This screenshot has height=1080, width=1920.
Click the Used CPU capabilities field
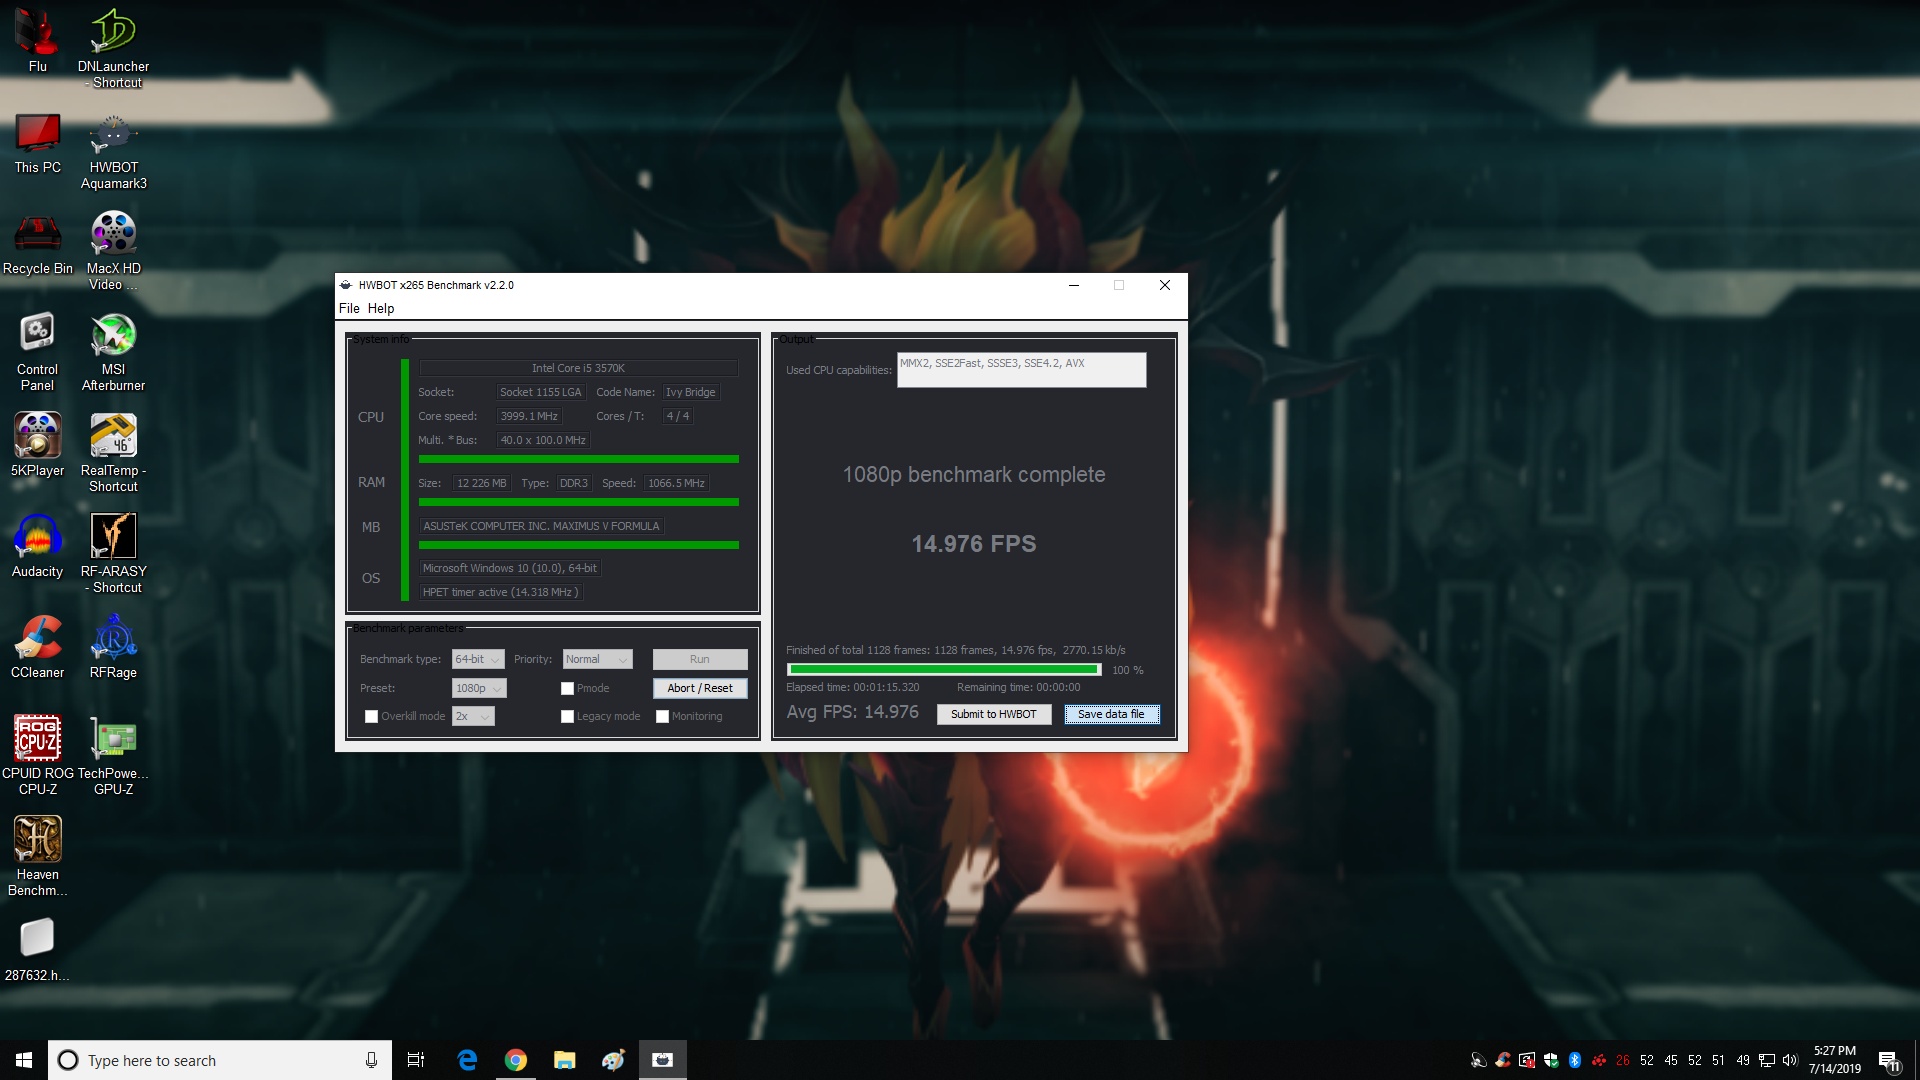pyautogui.click(x=1021, y=370)
